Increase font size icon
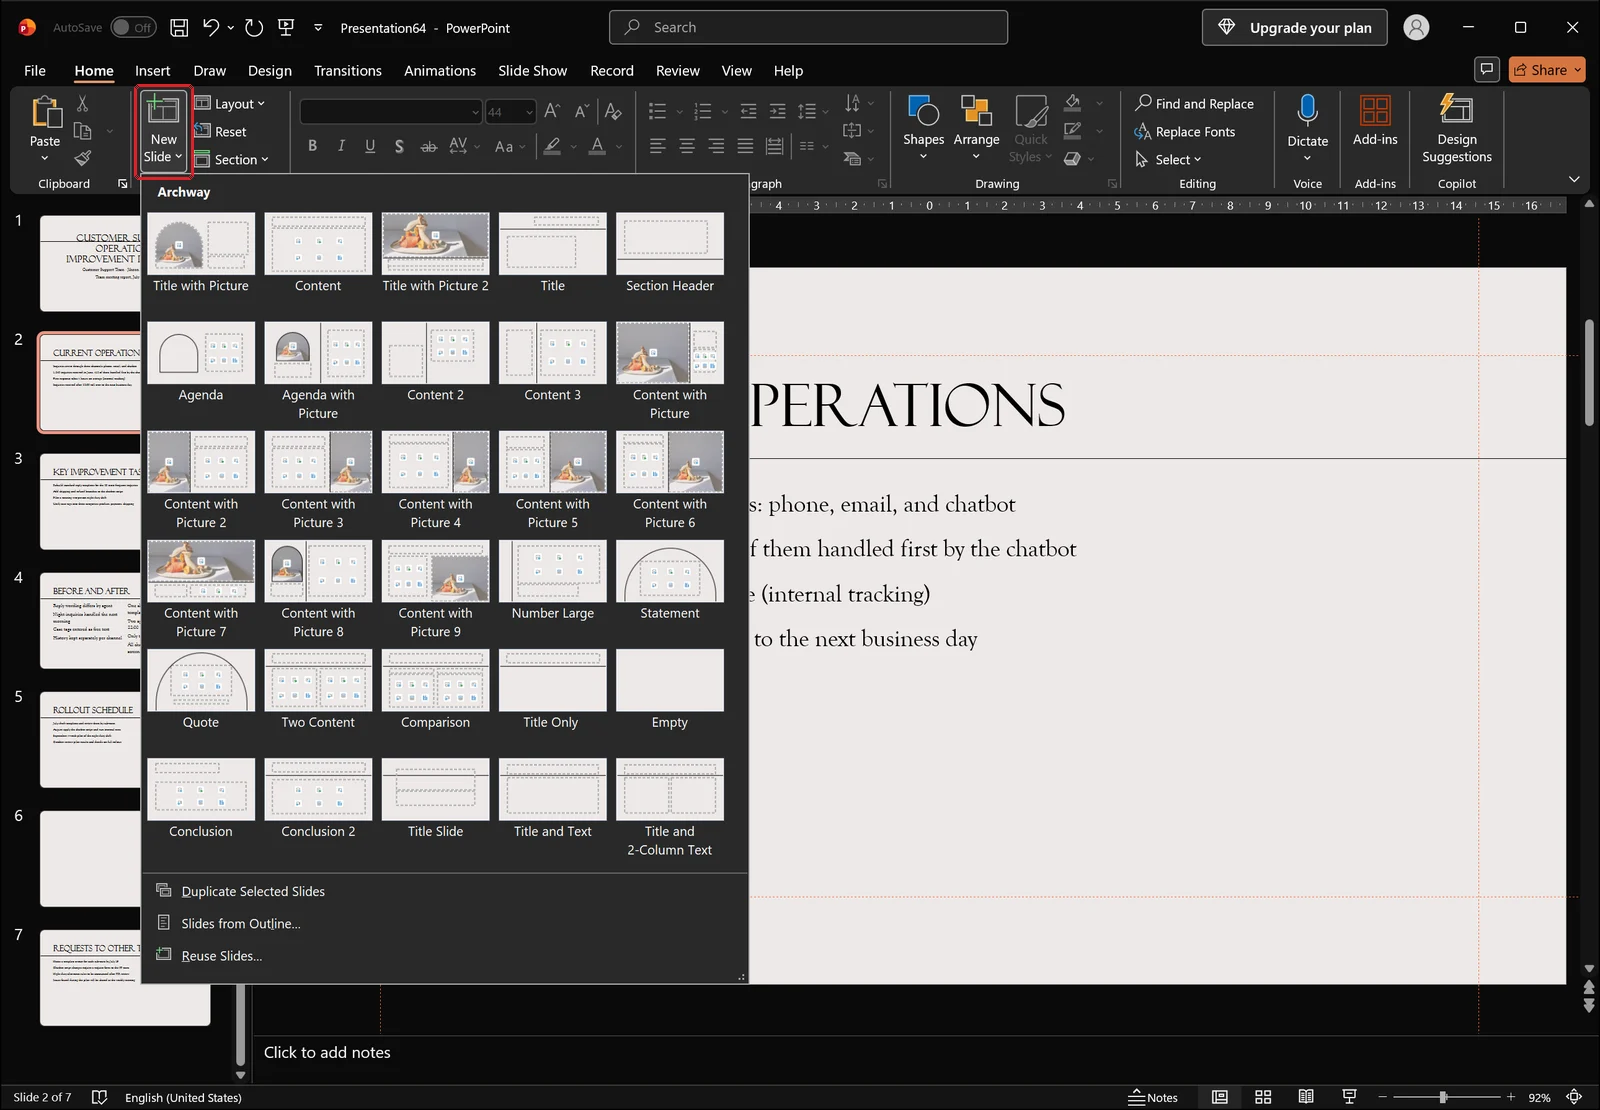 552,112
